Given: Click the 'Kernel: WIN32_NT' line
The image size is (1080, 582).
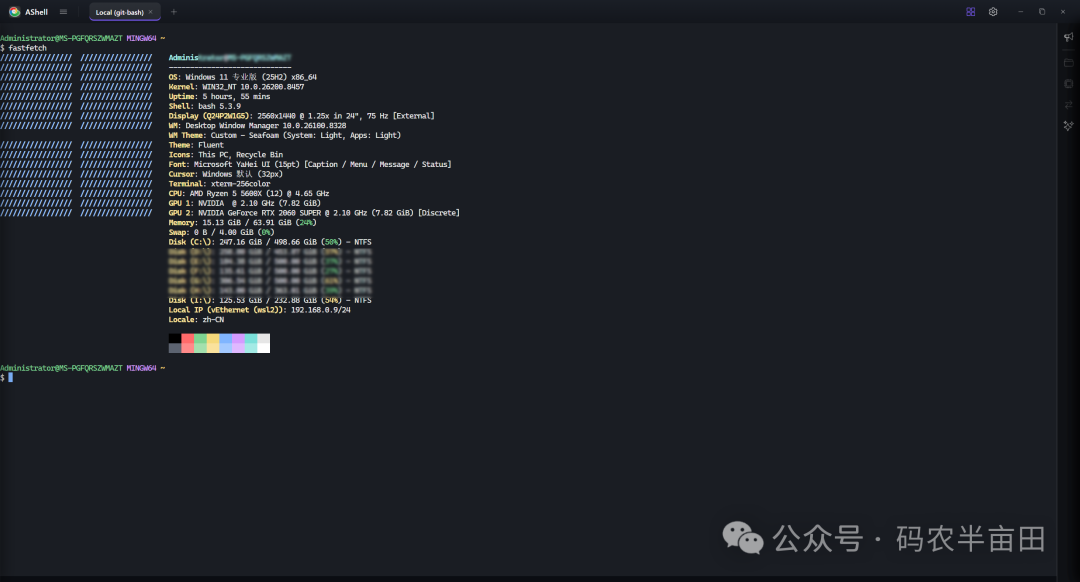Looking at the screenshot, I should tap(236, 87).
